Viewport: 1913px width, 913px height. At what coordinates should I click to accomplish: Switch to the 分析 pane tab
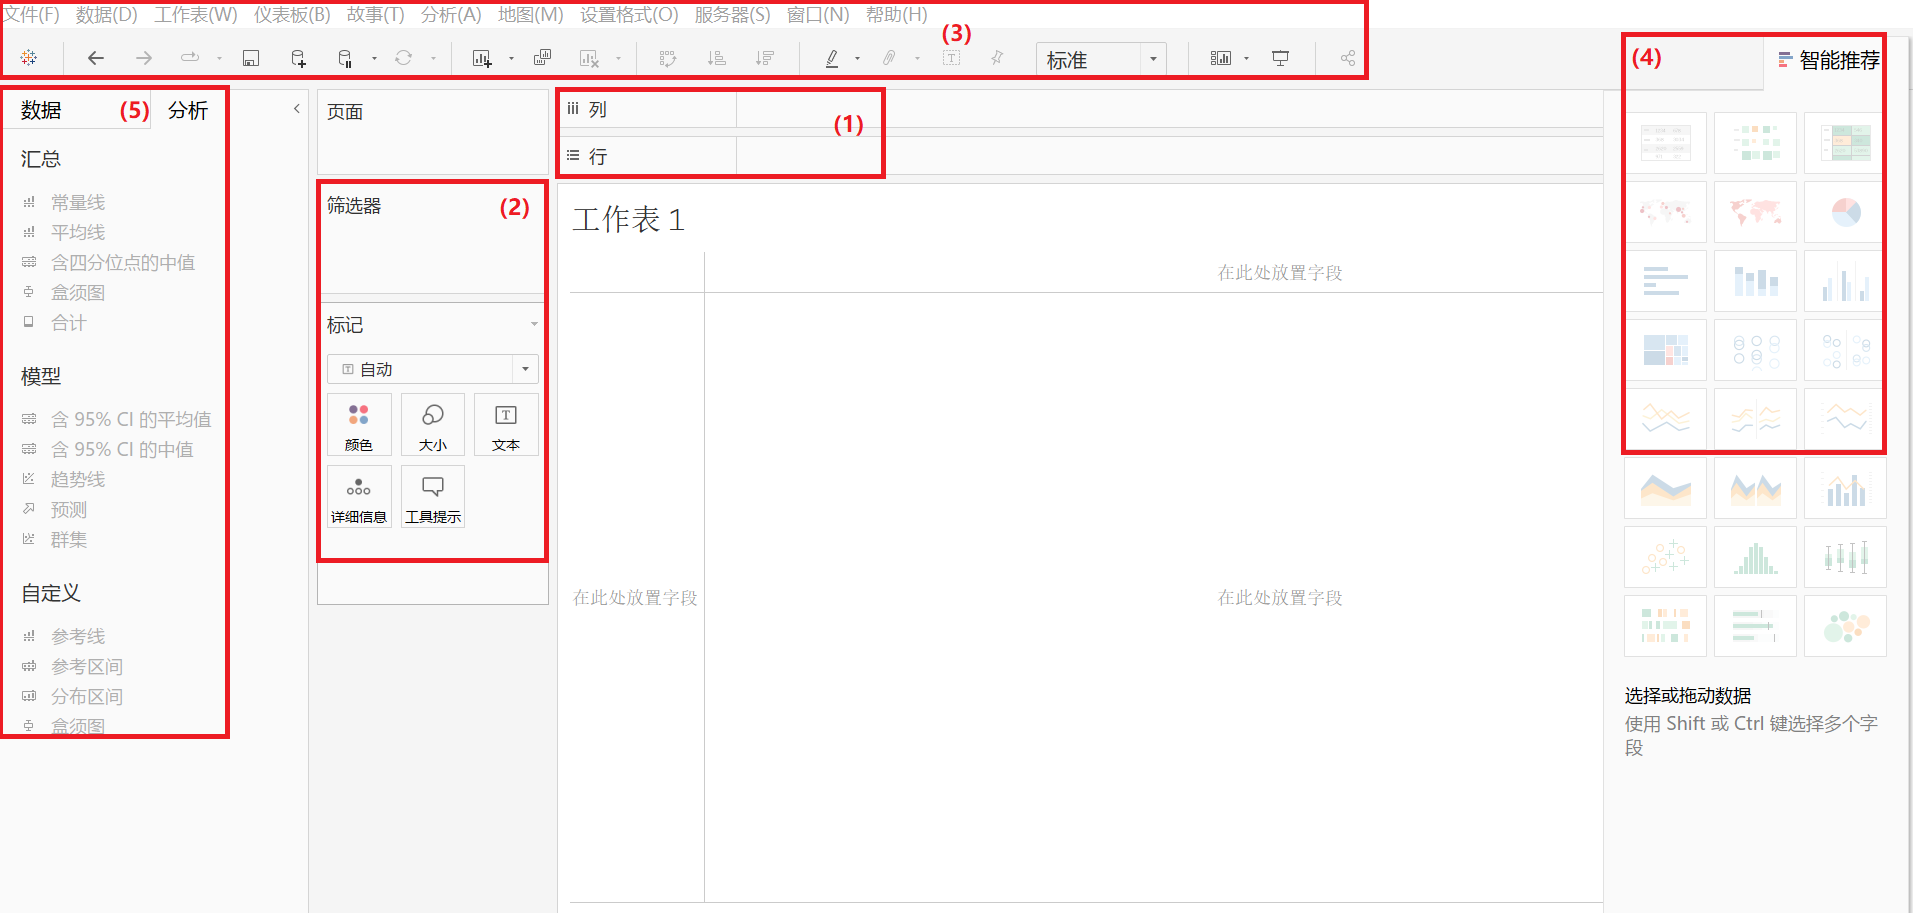pyautogui.click(x=188, y=110)
